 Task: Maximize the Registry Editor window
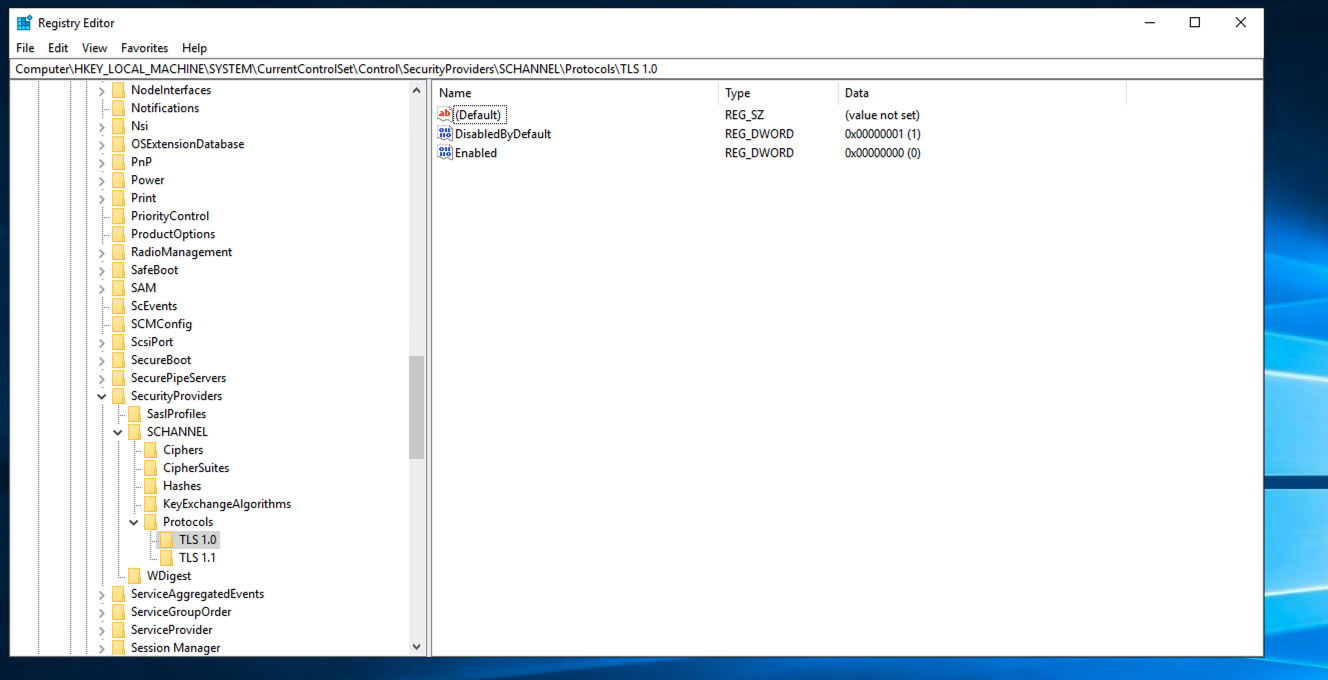click(1194, 23)
